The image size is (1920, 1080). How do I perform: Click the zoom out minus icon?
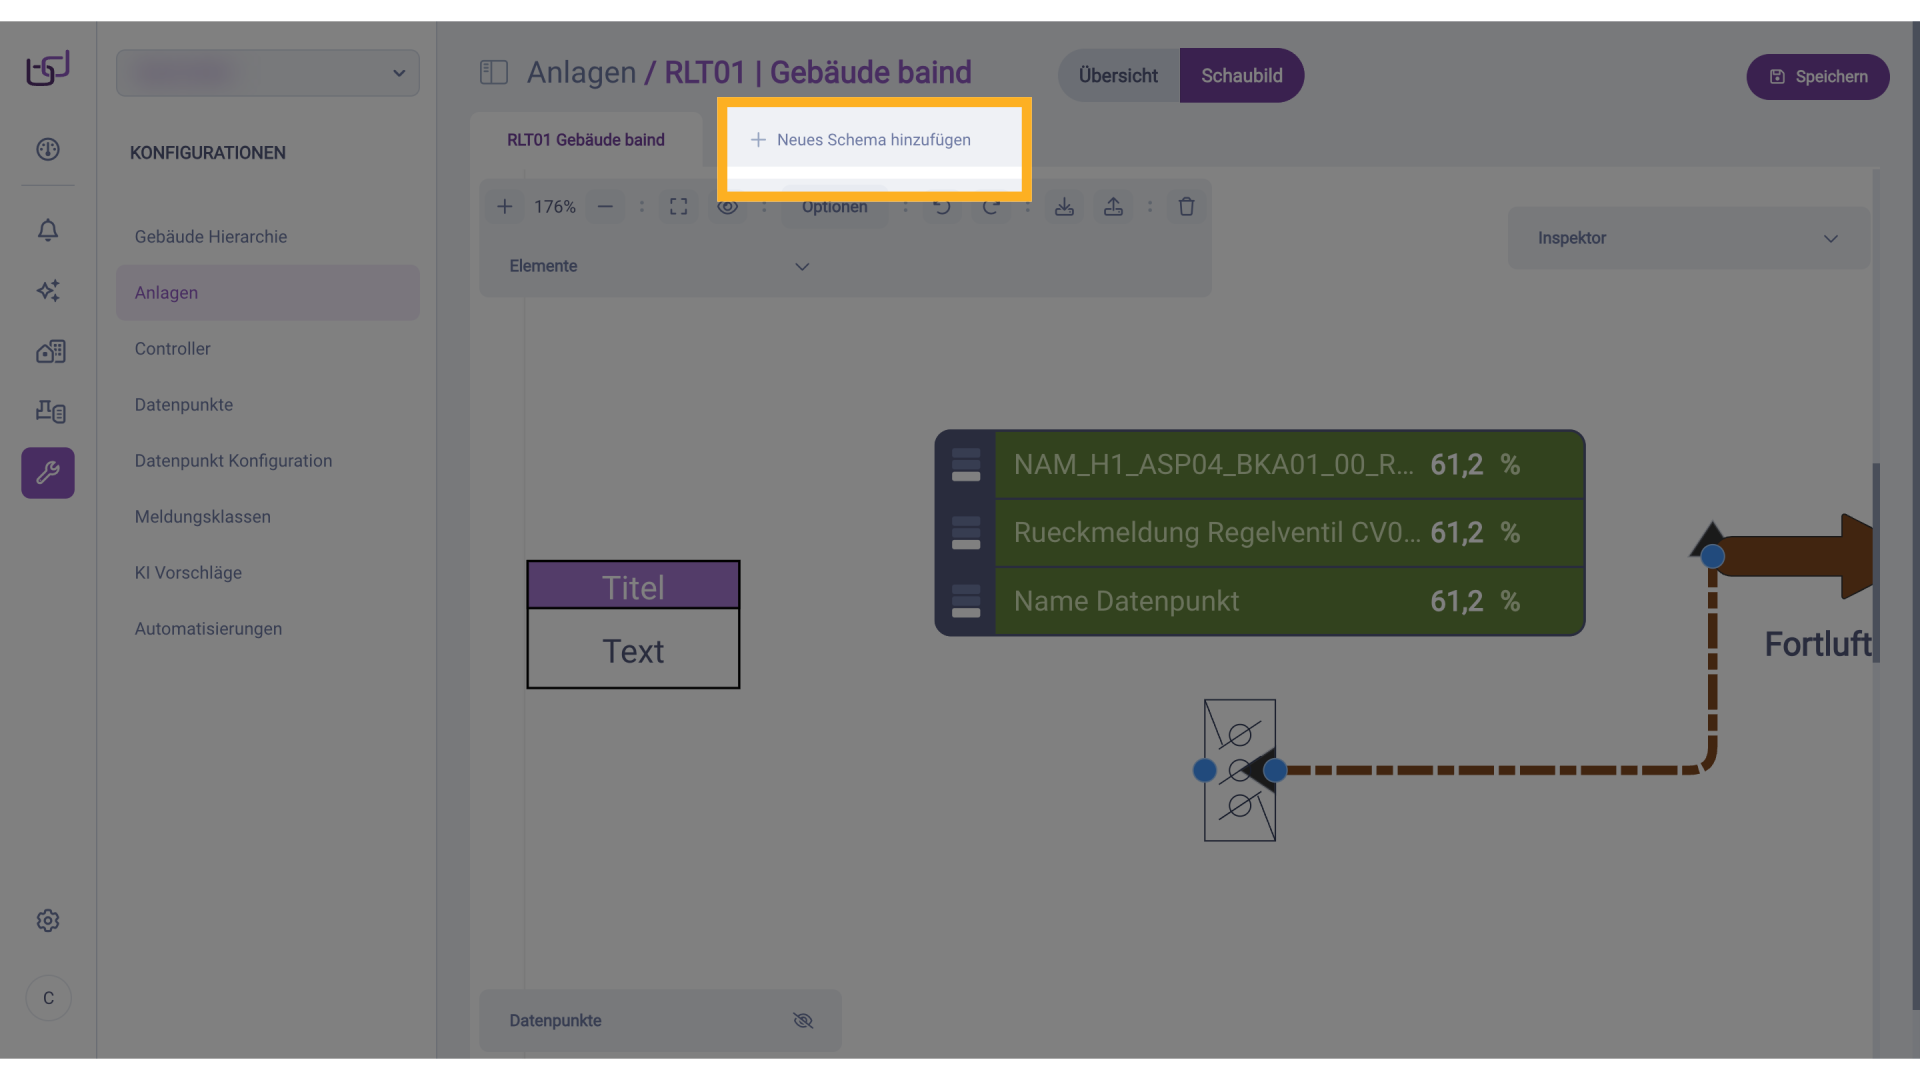(605, 207)
